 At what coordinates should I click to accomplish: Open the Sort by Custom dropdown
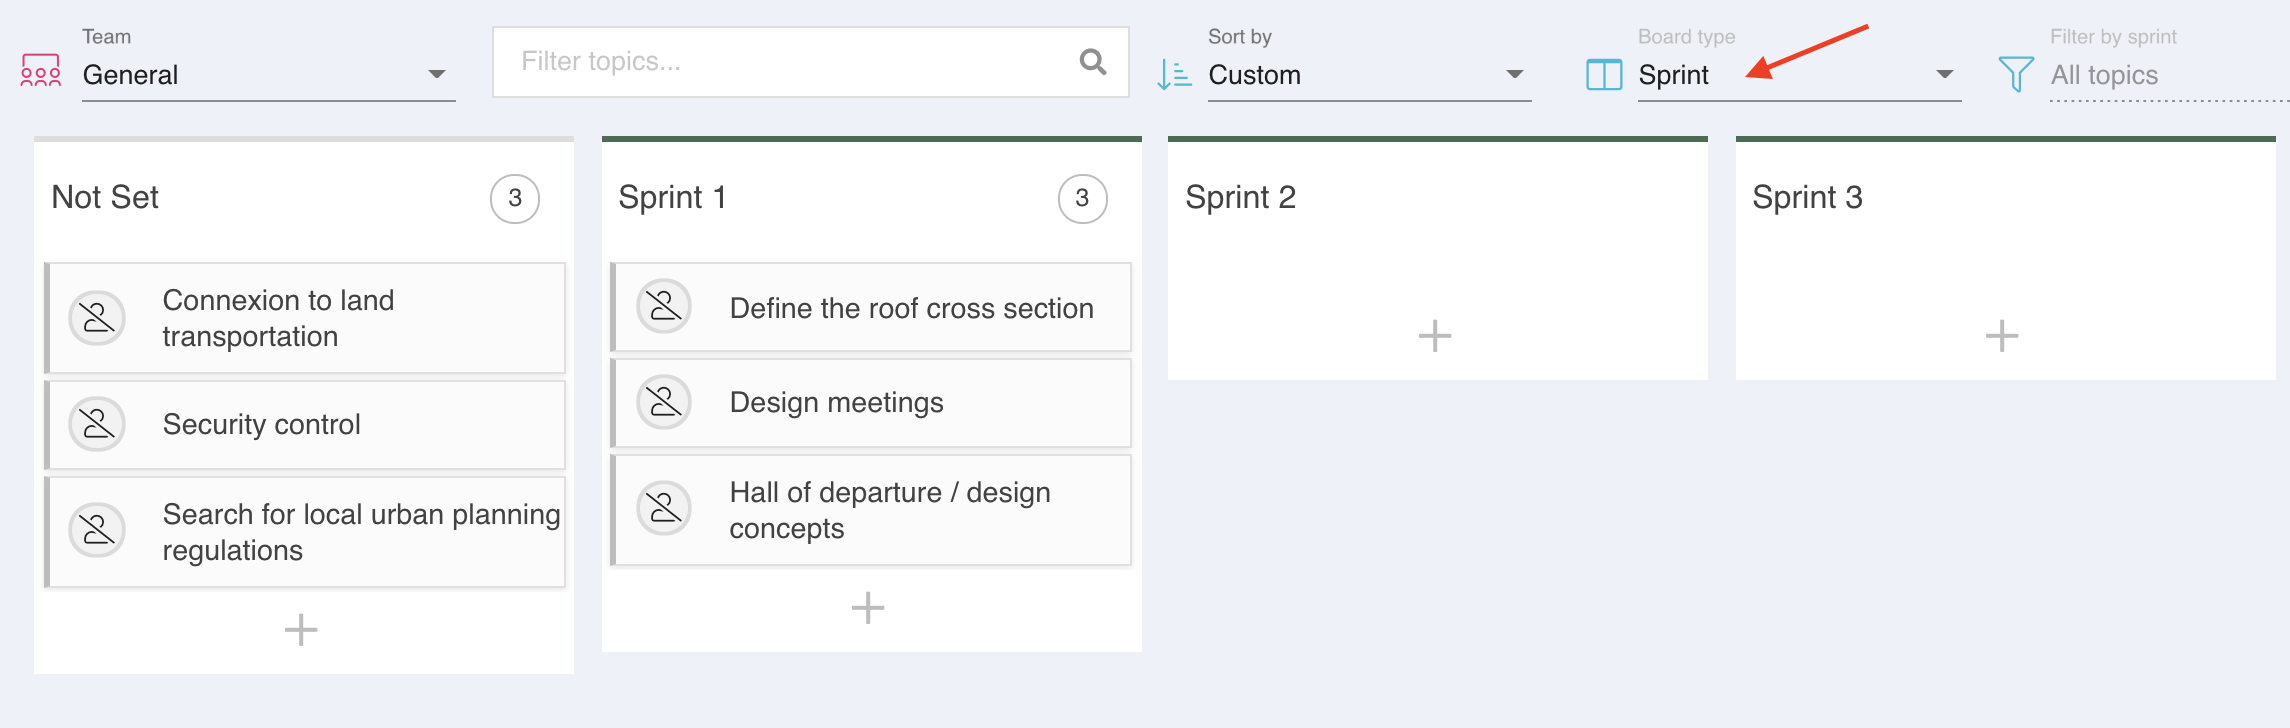[x=1369, y=75]
